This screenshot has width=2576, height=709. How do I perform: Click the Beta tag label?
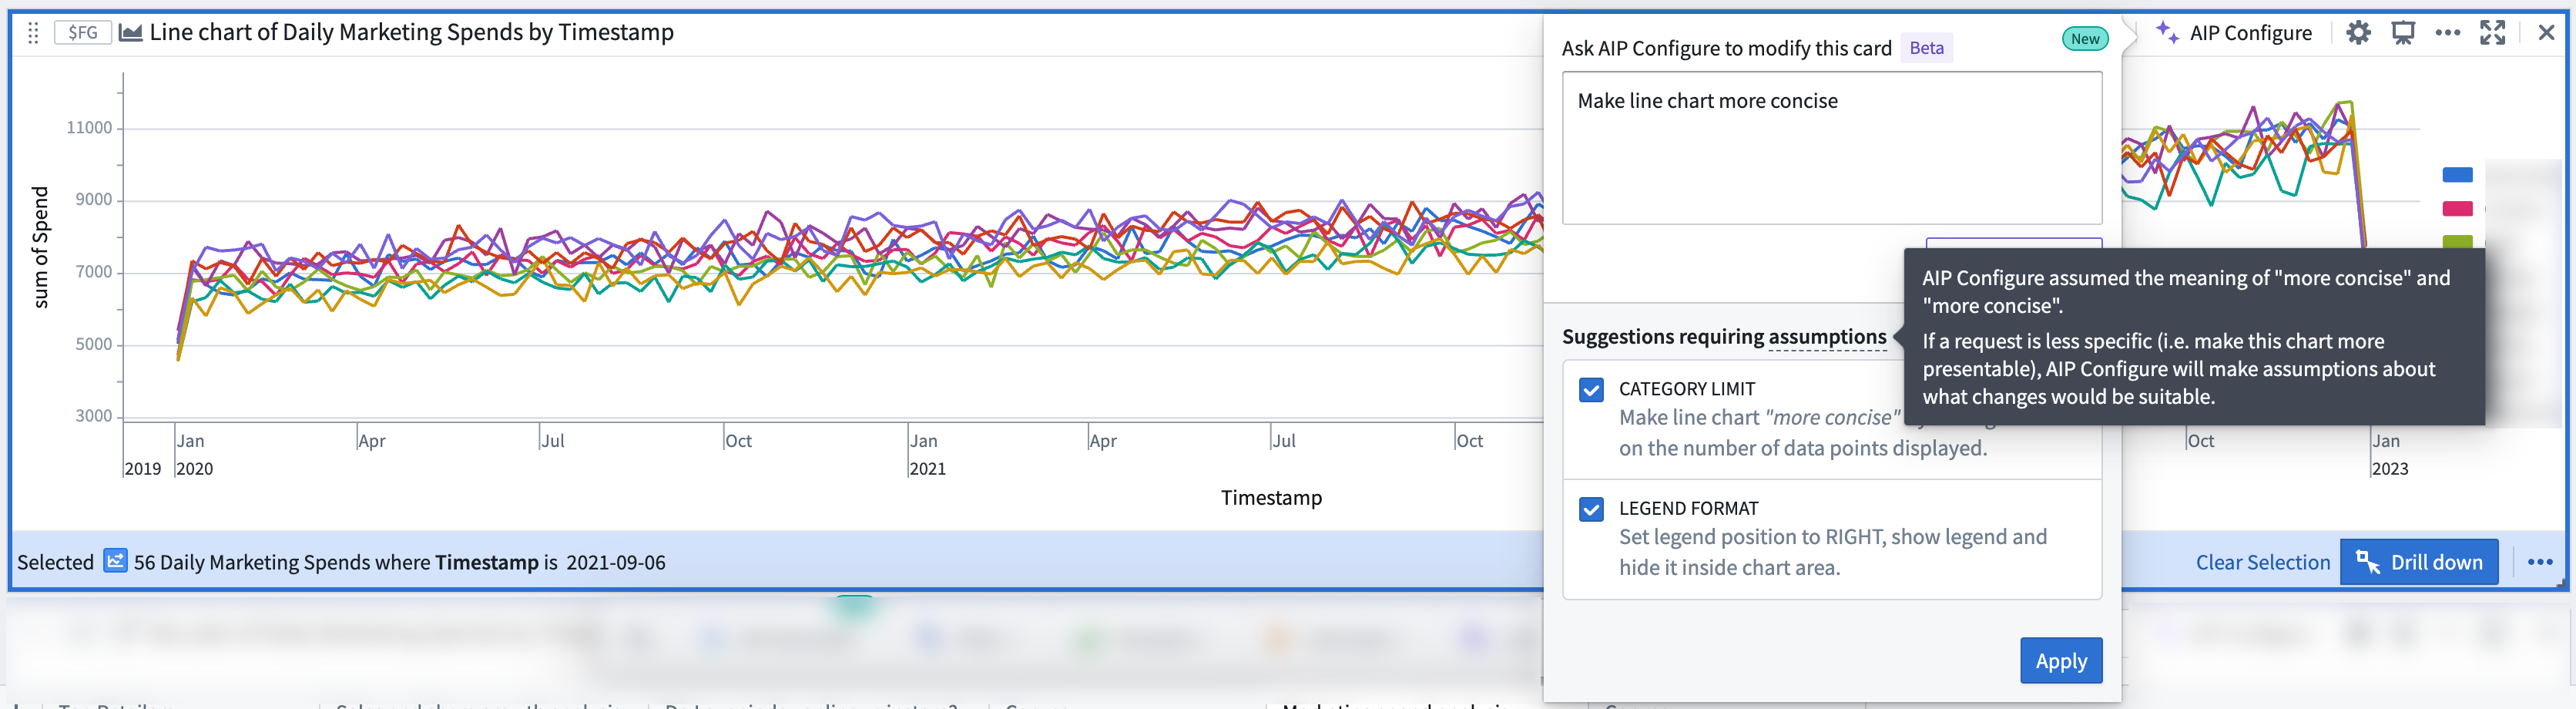tap(1926, 48)
